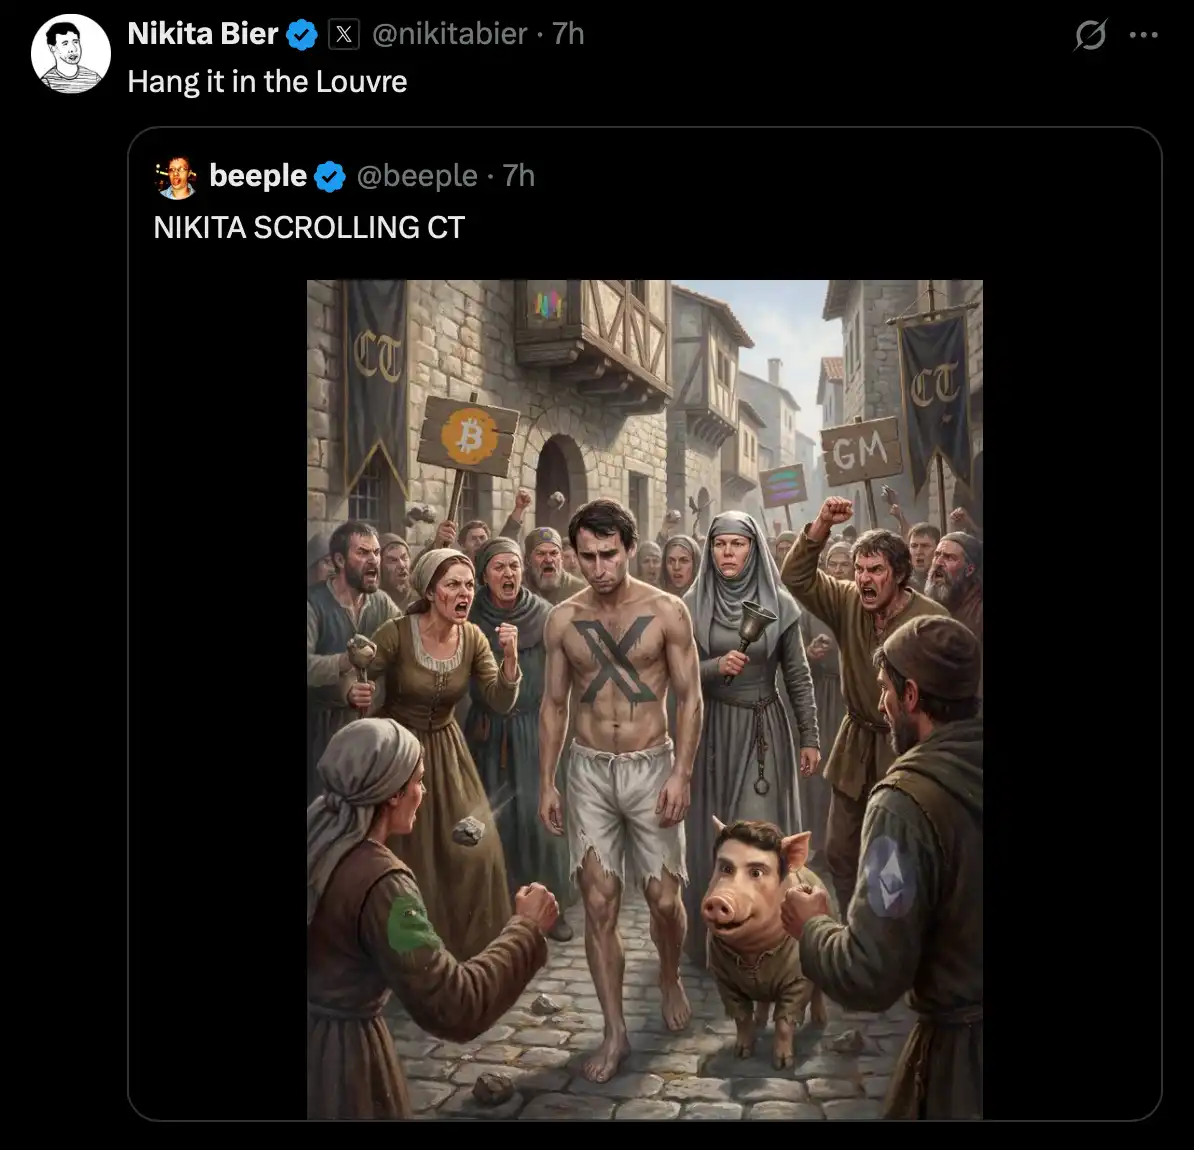Click the GM wooden sign in the image
1194x1150 pixels.
[860, 453]
